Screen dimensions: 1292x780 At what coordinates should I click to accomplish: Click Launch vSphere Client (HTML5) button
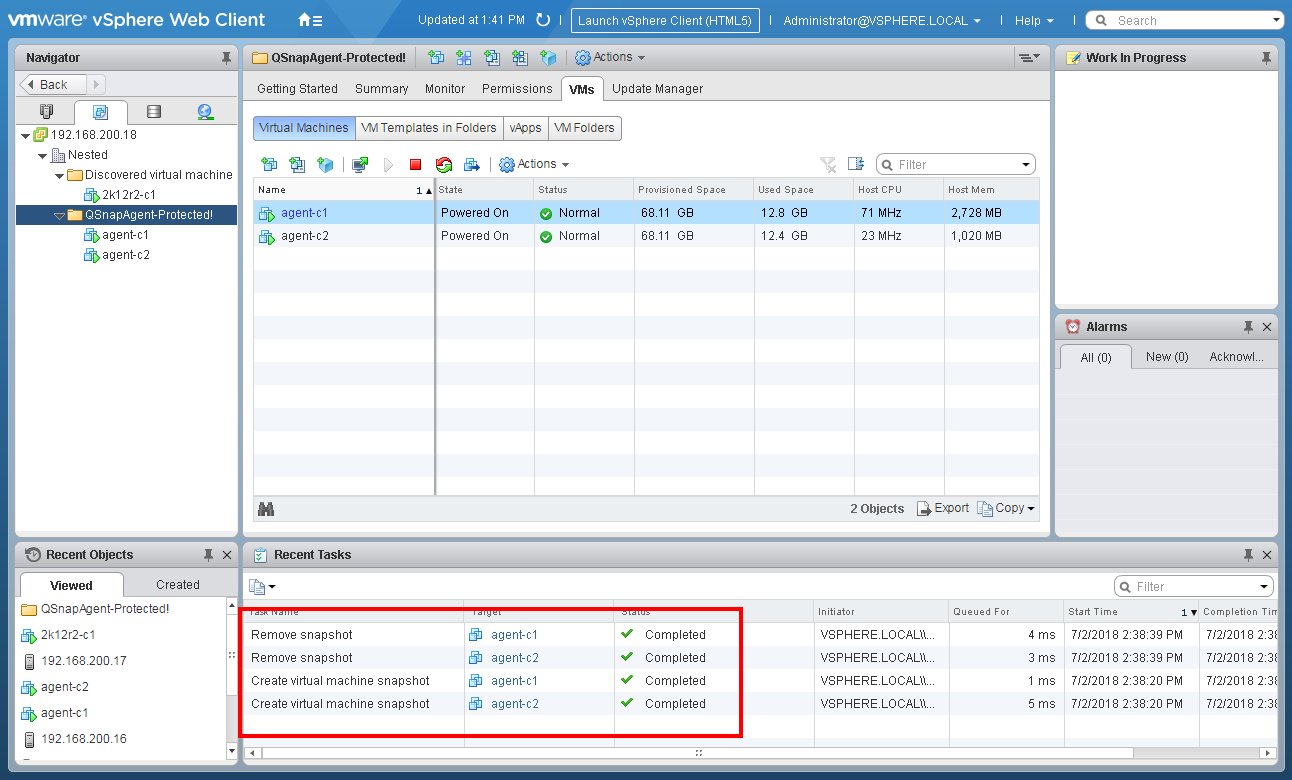(x=665, y=20)
